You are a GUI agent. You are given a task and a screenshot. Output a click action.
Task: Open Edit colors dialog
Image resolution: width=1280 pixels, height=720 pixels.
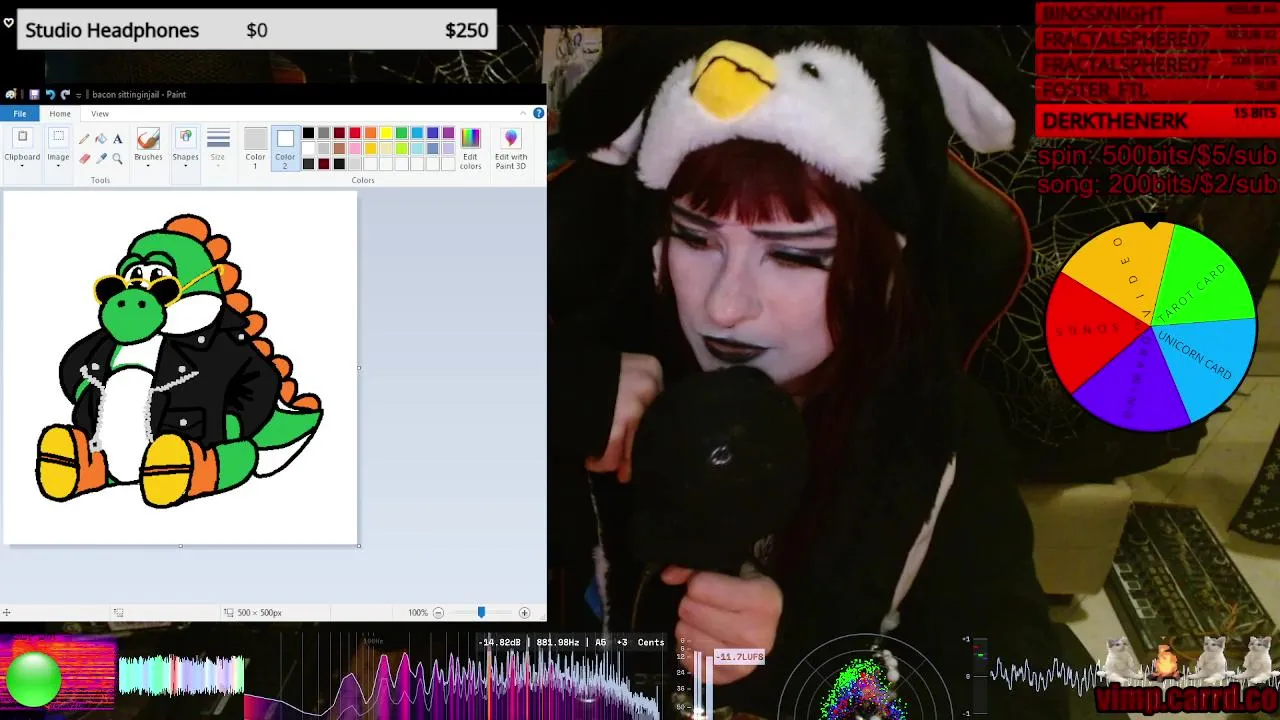[470, 147]
